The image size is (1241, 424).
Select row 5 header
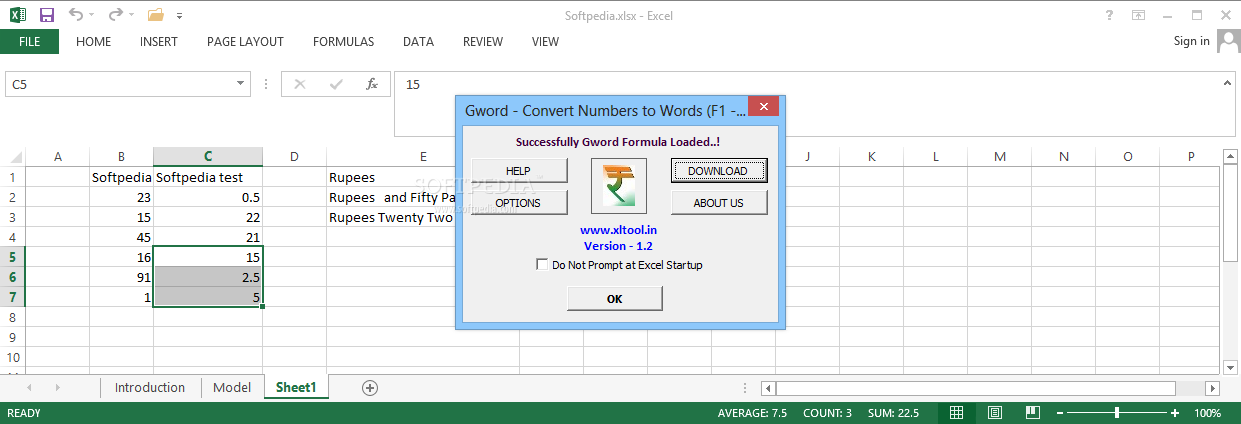(x=13, y=257)
